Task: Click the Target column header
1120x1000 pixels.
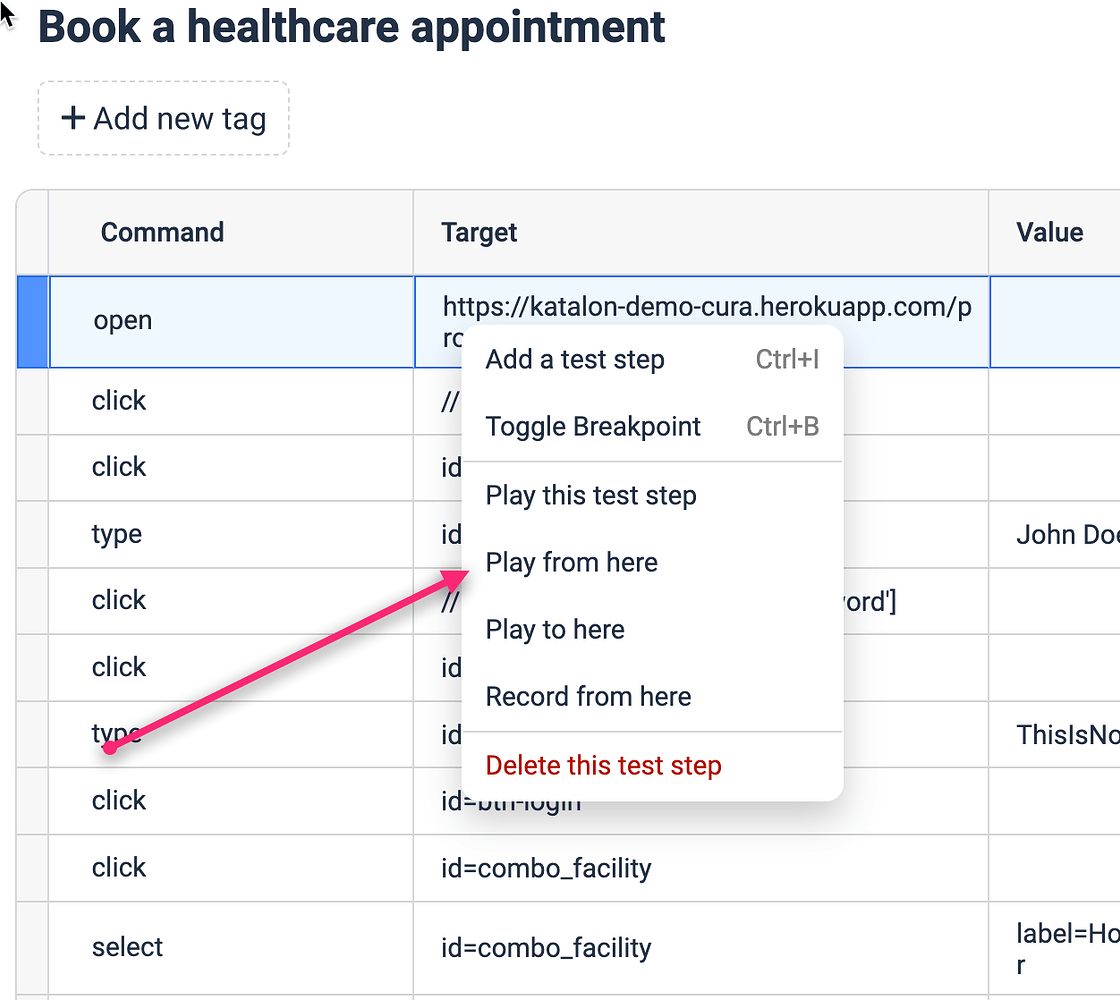Action: coord(479,232)
